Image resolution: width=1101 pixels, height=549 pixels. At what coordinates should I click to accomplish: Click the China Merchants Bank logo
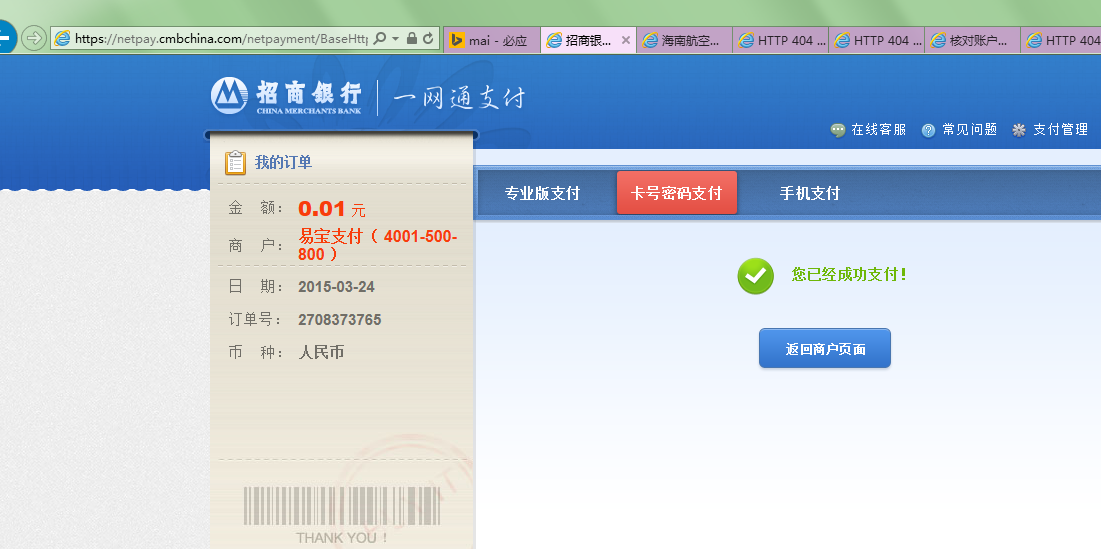pyautogui.click(x=286, y=96)
